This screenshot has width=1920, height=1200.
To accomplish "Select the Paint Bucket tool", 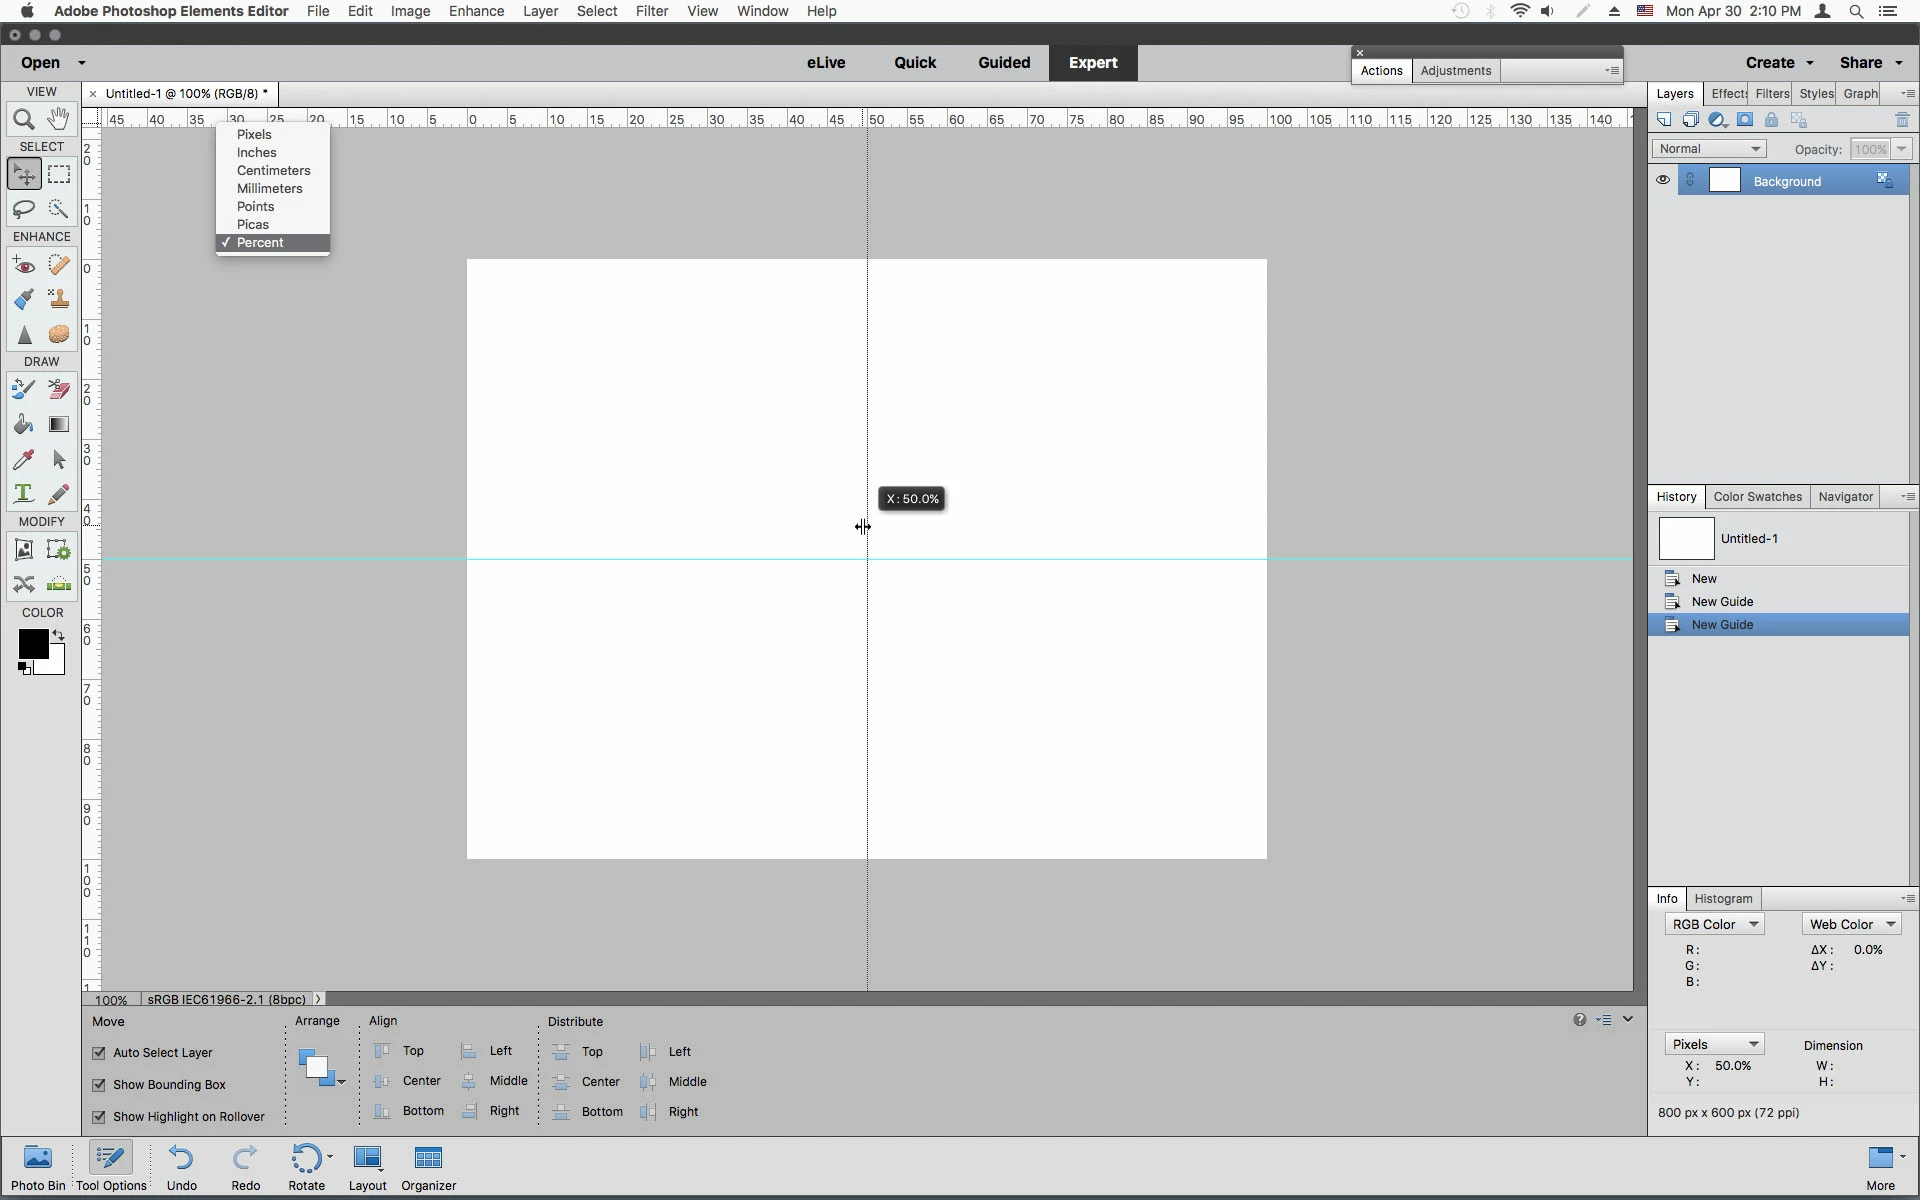I will (24, 425).
